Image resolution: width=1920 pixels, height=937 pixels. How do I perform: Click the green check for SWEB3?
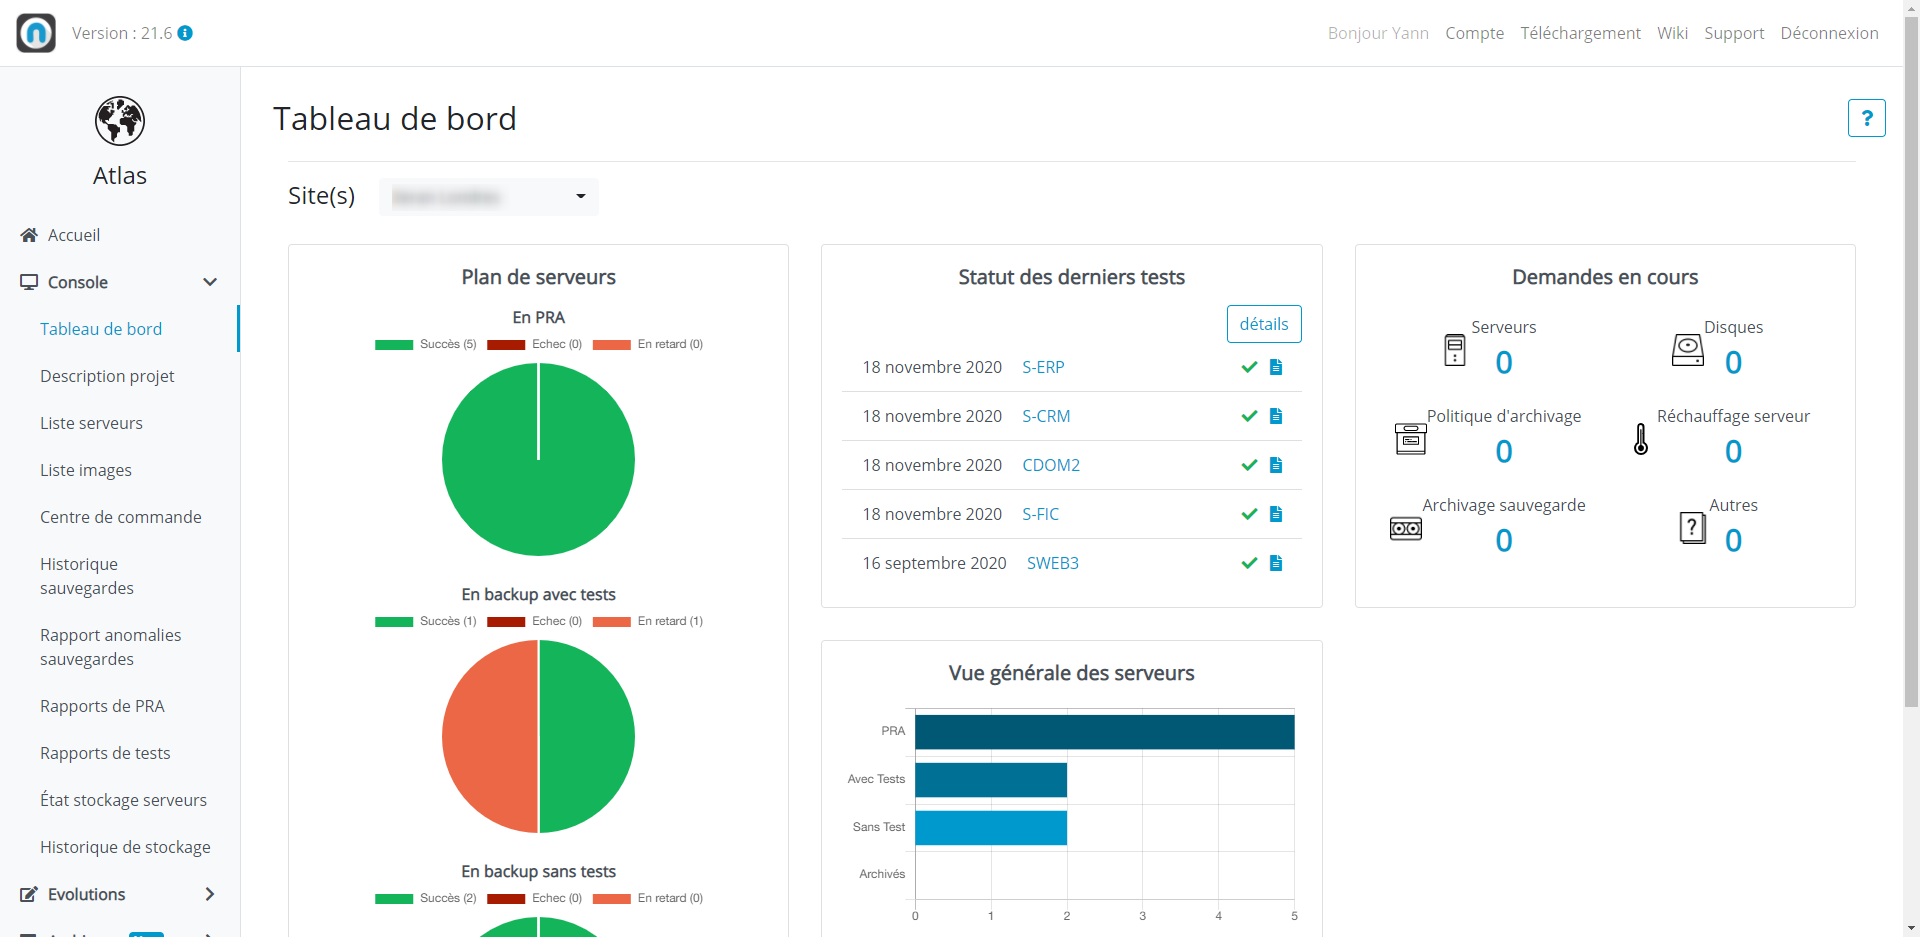(1249, 563)
